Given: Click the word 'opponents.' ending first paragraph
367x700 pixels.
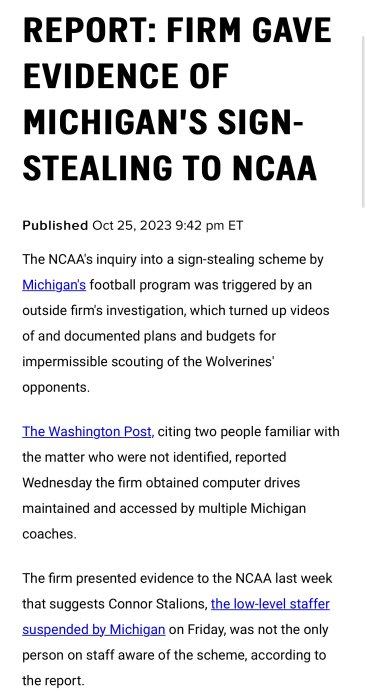Looking at the screenshot, I should [56, 388].
